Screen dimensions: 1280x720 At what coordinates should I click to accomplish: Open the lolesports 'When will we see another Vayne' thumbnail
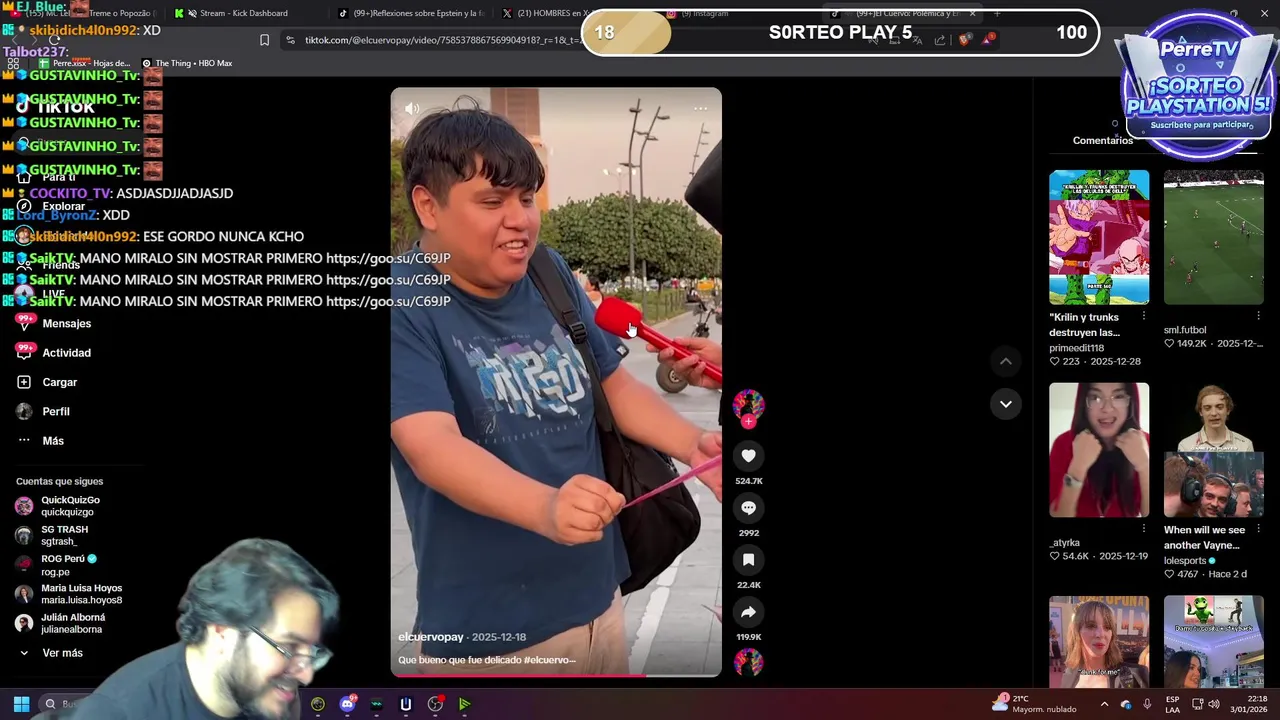(x=1213, y=450)
